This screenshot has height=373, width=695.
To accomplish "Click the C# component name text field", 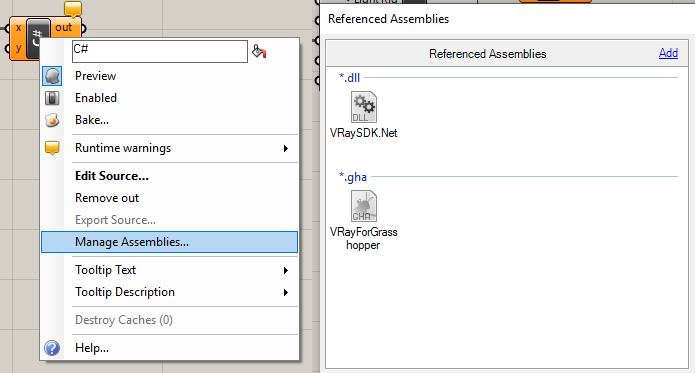I will (x=160, y=51).
